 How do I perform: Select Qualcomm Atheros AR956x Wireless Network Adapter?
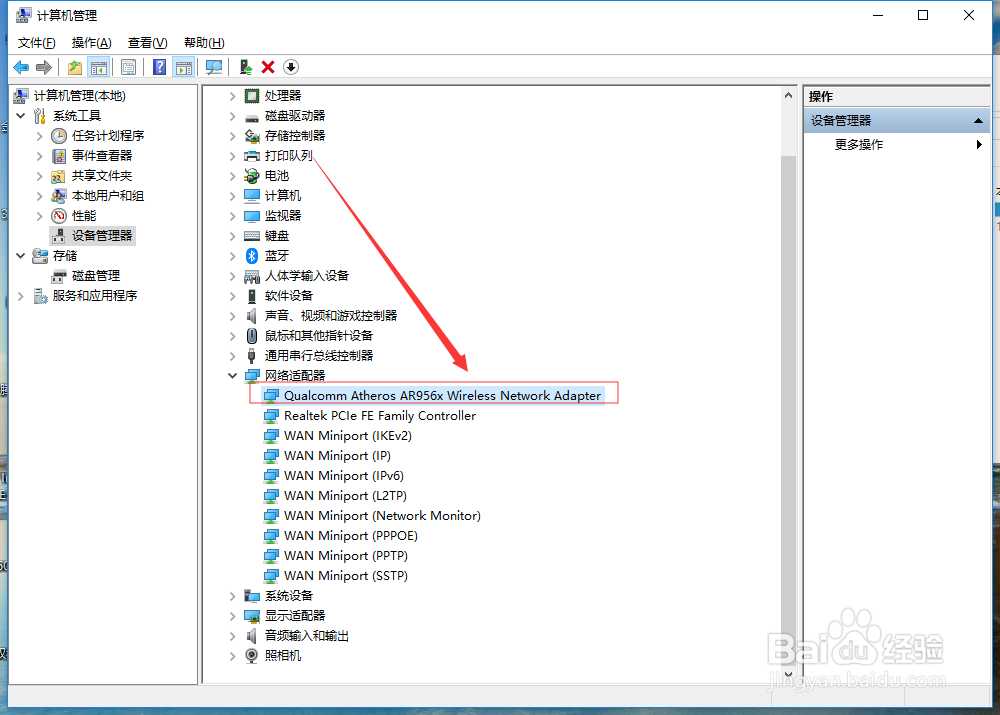(x=443, y=395)
